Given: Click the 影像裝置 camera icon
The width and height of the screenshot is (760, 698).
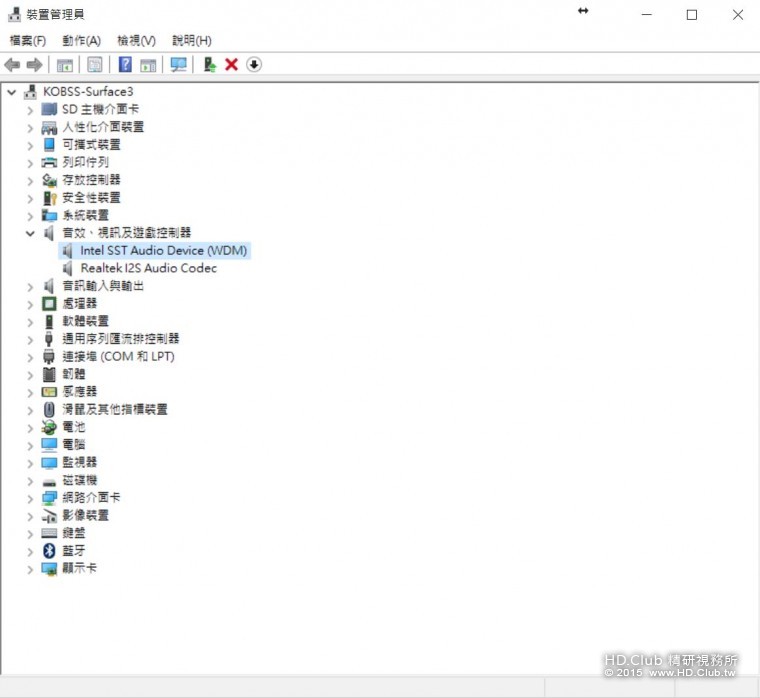Looking at the screenshot, I should point(49,516).
